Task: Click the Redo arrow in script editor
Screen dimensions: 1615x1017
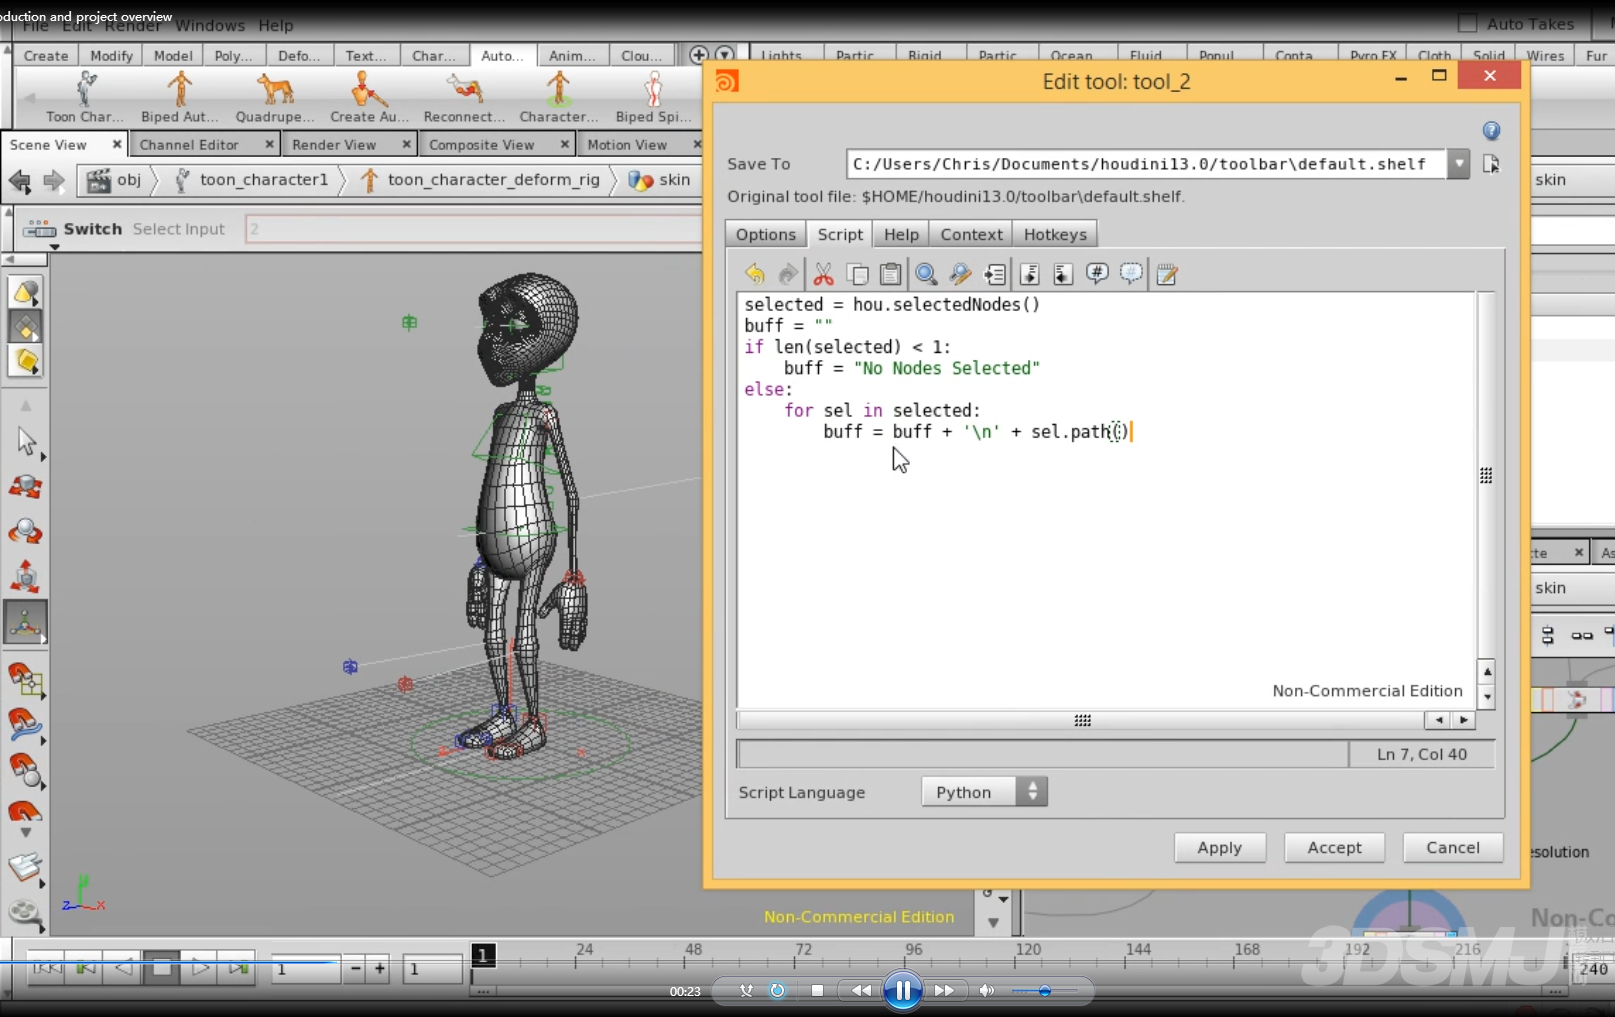Action: [x=788, y=273]
